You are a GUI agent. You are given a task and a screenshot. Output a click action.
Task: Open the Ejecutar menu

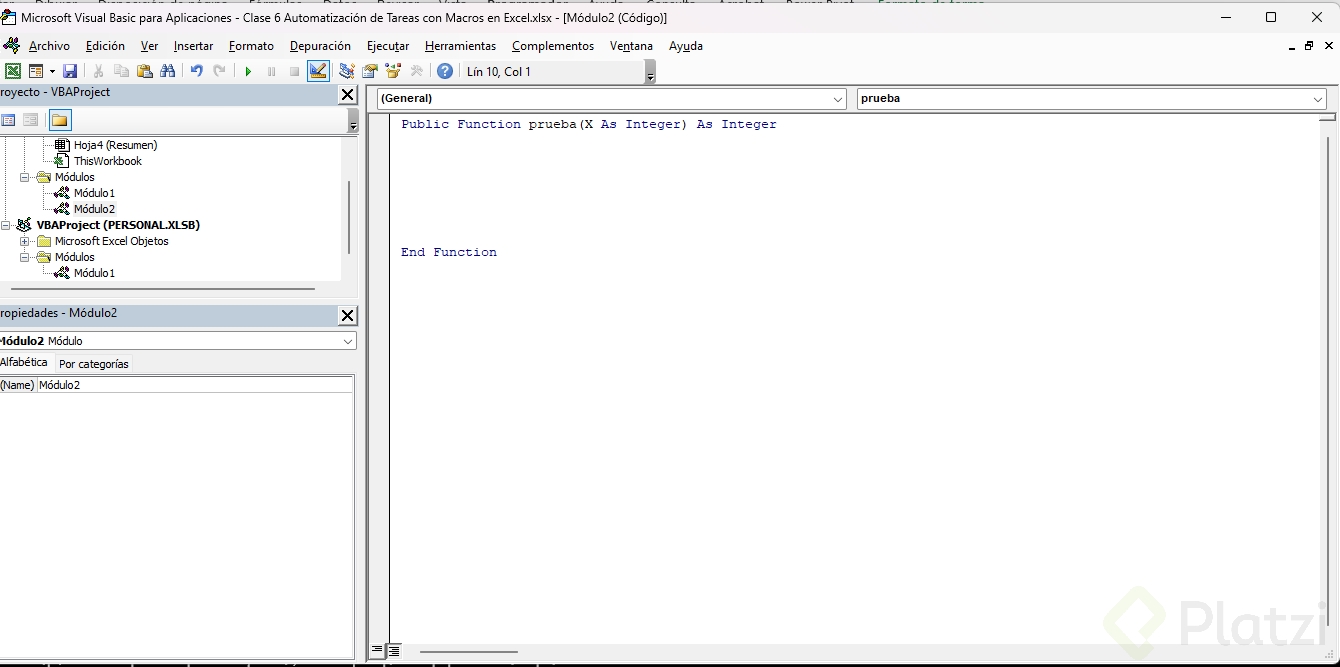[388, 46]
